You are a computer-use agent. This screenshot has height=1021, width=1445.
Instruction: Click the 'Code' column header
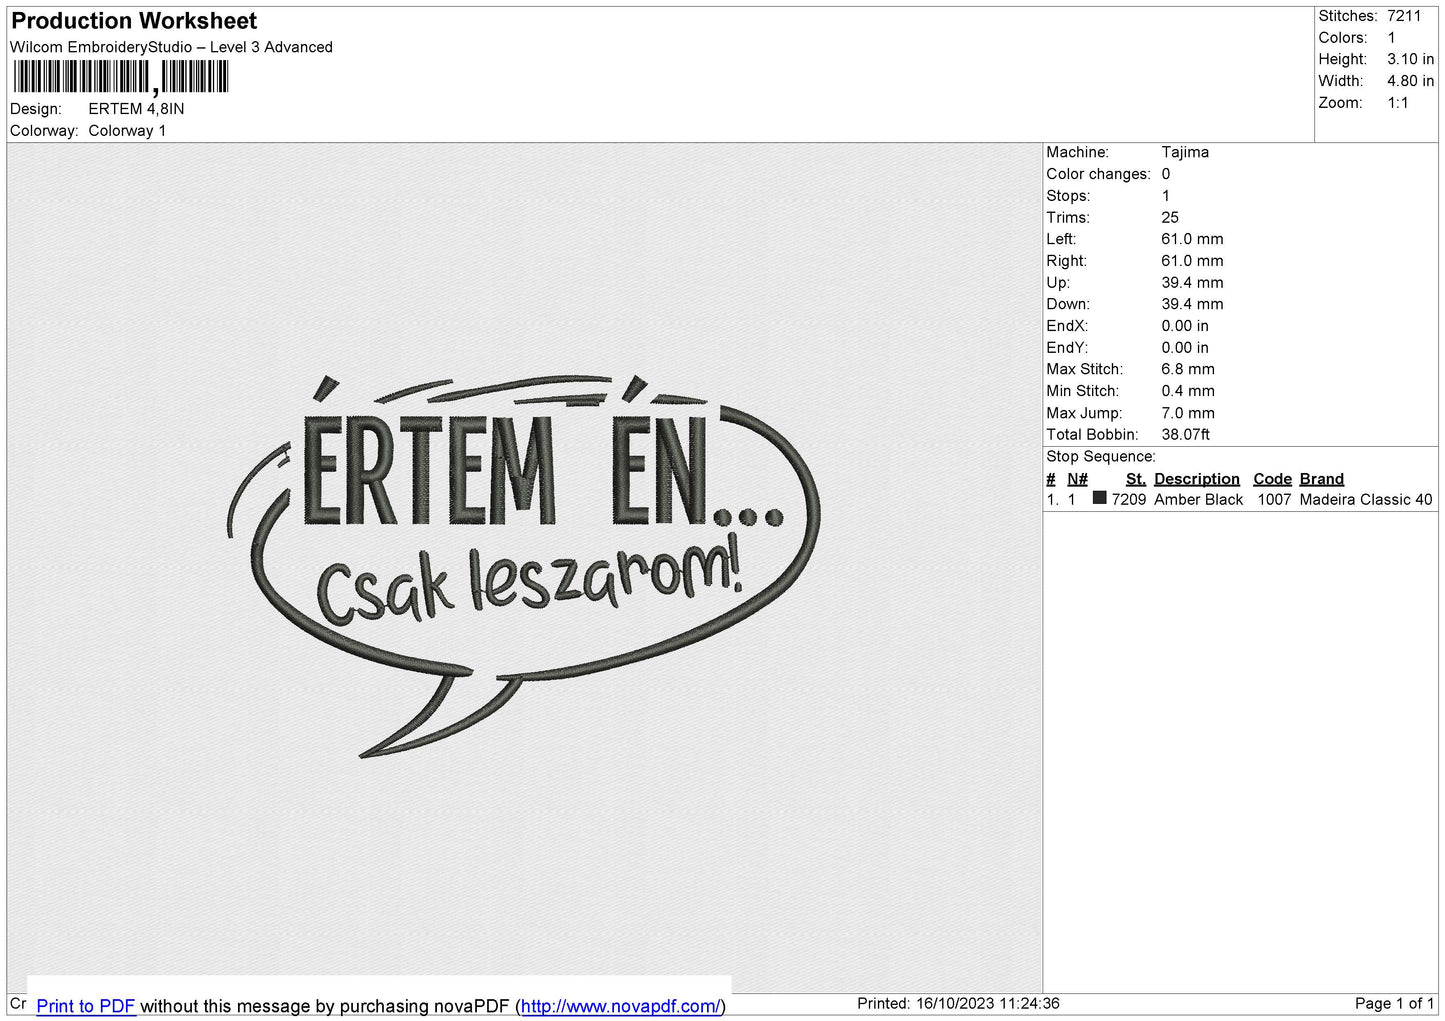point(1272,479)
